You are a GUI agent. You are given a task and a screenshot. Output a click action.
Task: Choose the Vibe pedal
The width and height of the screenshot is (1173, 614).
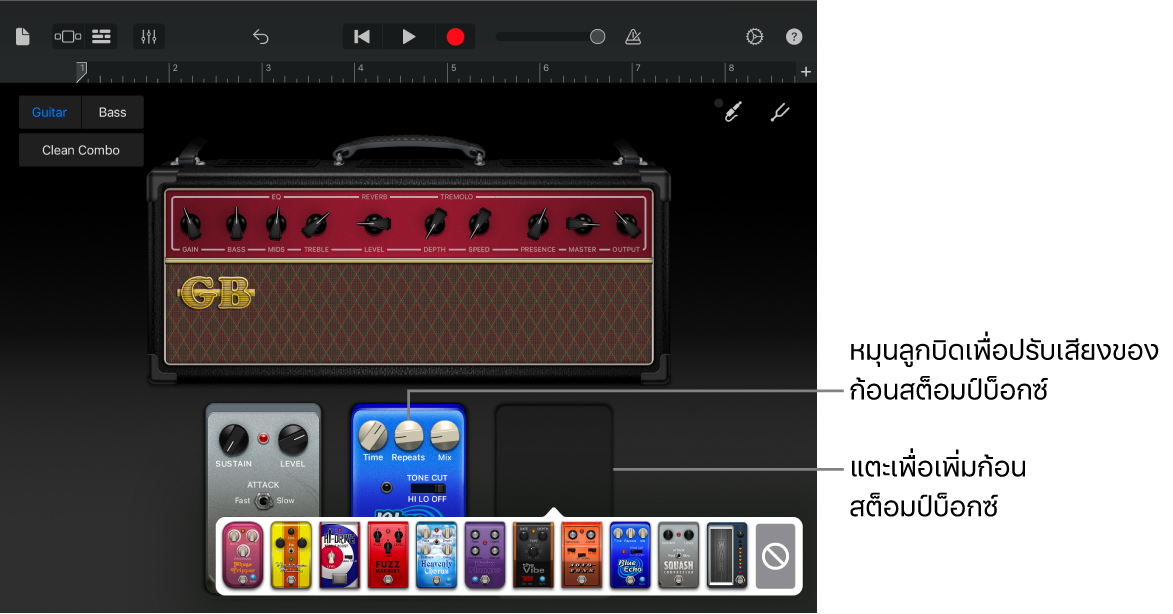click(x=533, y=556)
